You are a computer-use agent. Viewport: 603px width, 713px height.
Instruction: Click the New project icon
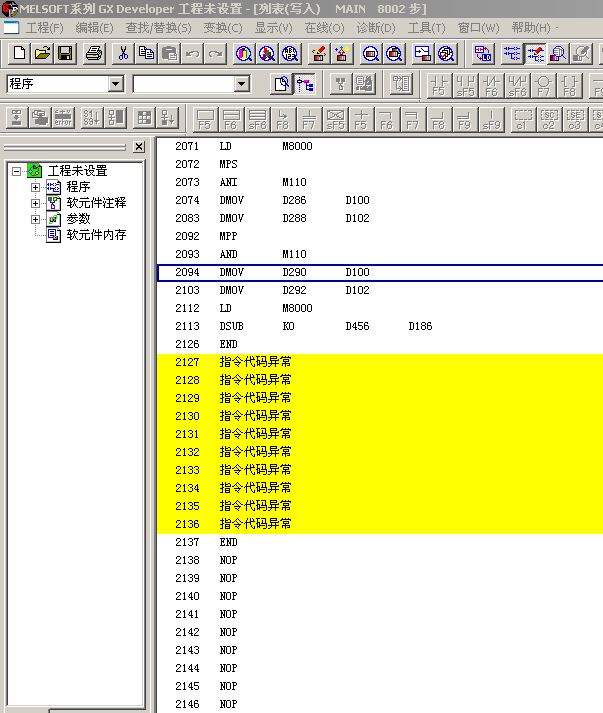pos(19,53)
